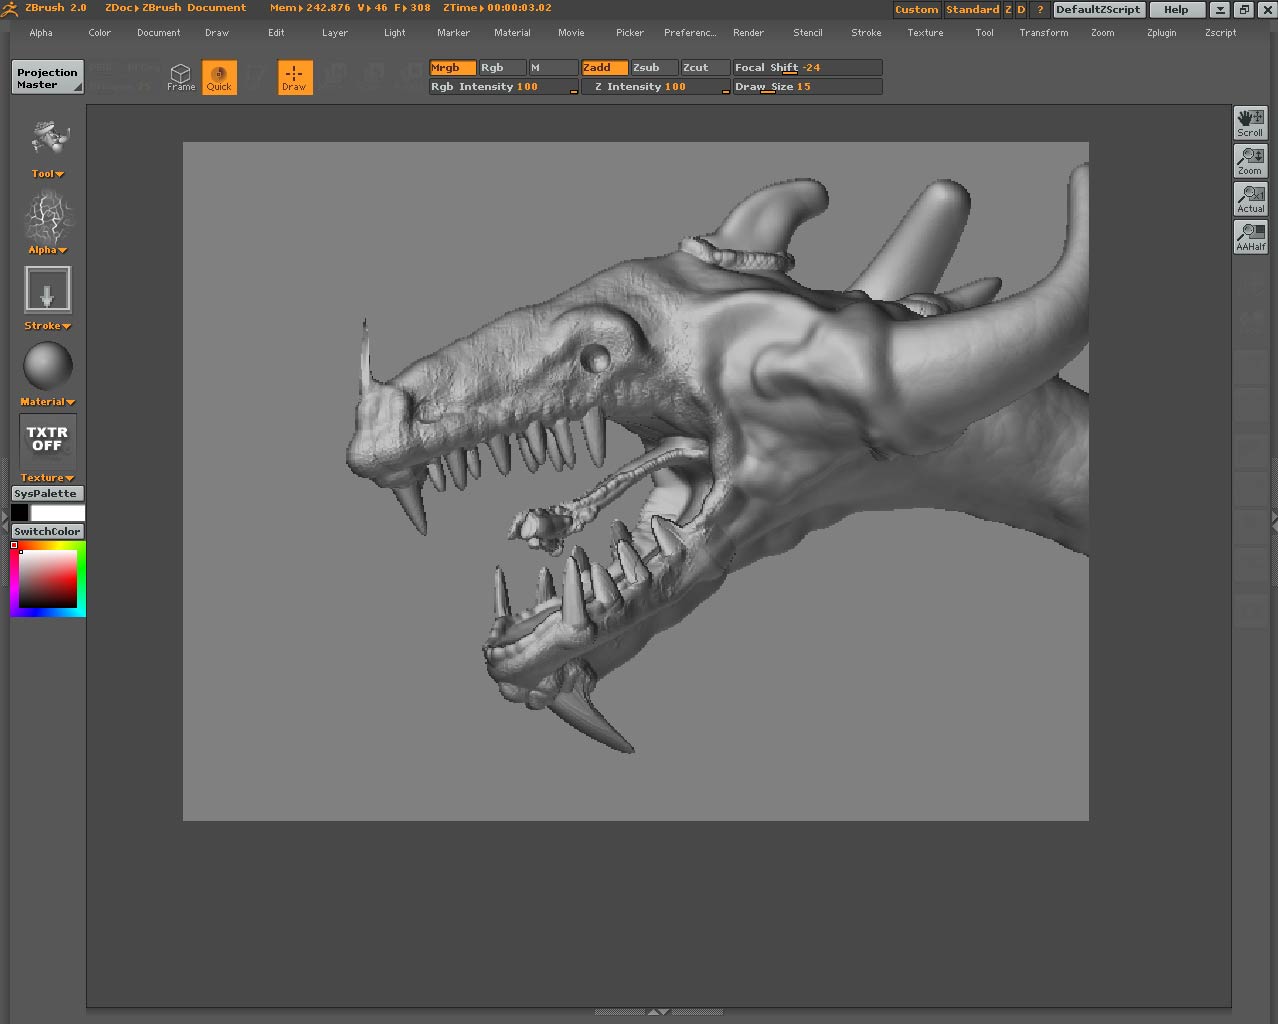Enable the Mrgb painting mode
This screenshot has width=1278, height=1024.
(452, 68)
